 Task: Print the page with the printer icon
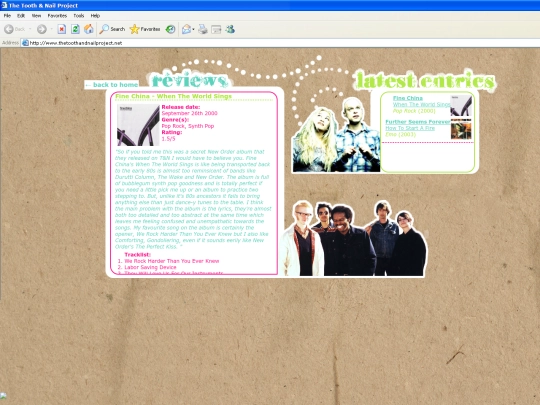(x=203, y=29)
